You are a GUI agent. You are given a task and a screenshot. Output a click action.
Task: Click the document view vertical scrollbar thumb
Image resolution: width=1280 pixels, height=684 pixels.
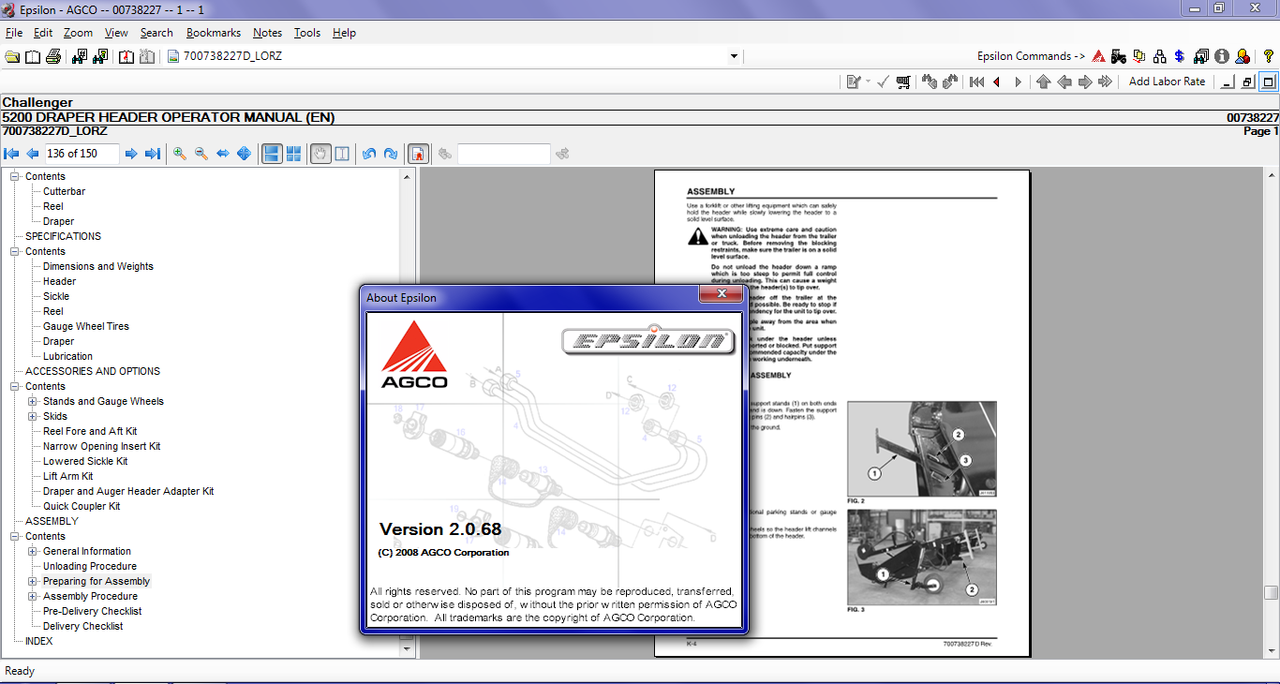[1271, 592]
